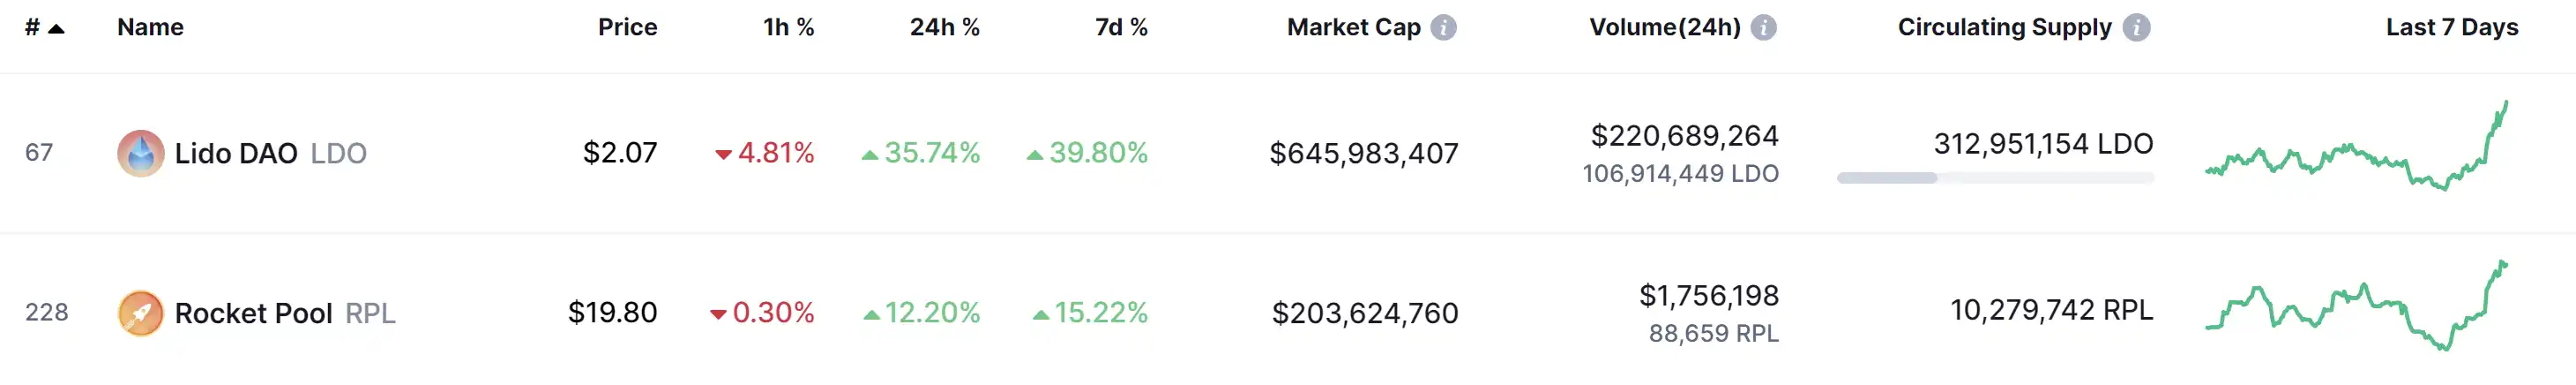Click the rank sort arrow icon
The width and height of the screenshot is (2576, 385).
57,28
